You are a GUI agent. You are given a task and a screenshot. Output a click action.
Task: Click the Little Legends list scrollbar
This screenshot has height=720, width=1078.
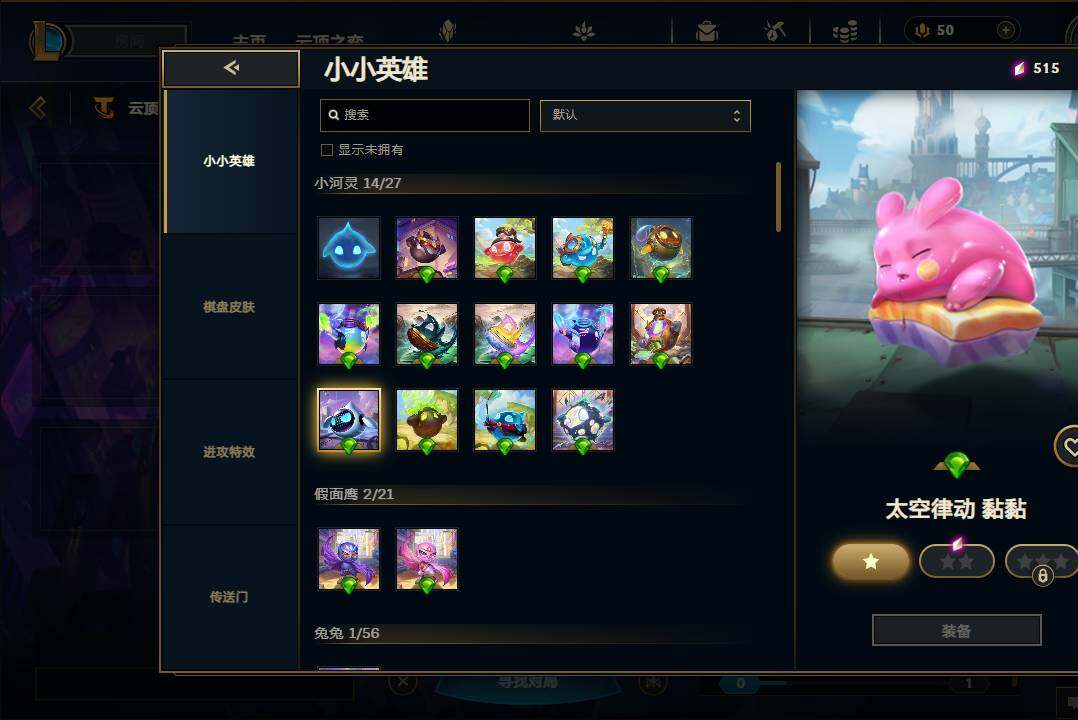coord(778,197)
